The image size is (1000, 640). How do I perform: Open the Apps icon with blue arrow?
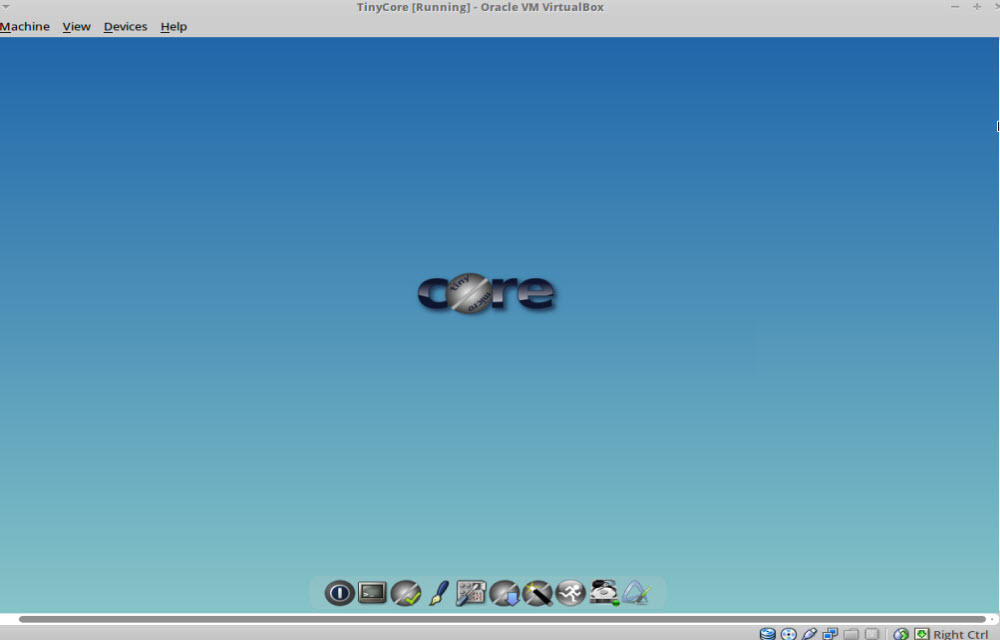pos(504,593)
